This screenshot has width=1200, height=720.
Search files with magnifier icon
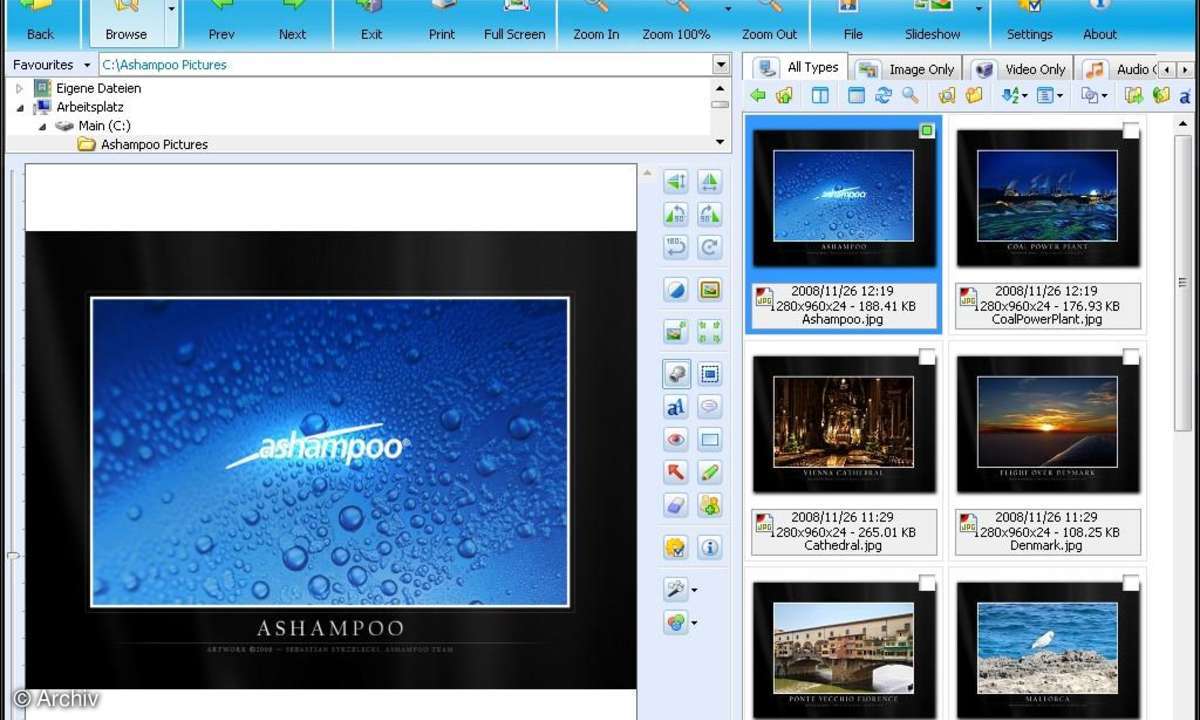[x=910, y=96]
